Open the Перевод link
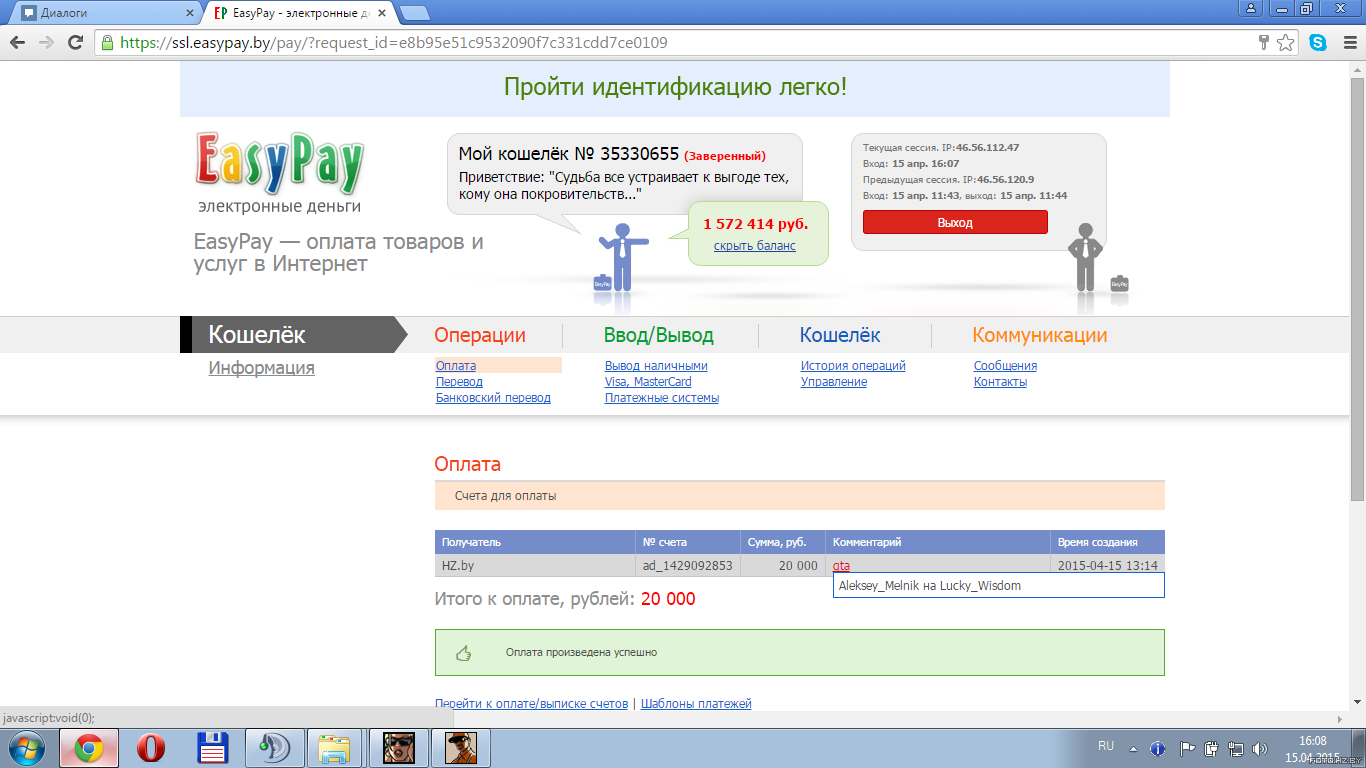 tap(459, 382)
